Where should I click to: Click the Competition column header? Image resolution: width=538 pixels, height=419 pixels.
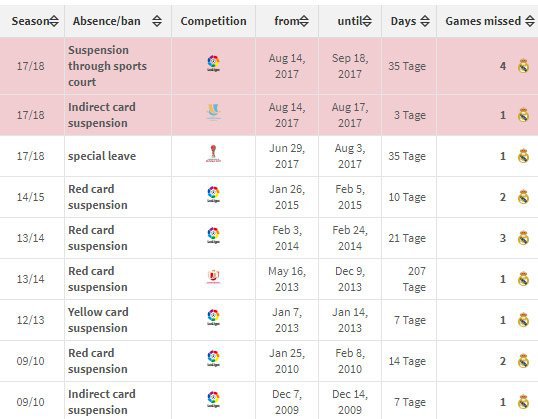tap(213, 21)
